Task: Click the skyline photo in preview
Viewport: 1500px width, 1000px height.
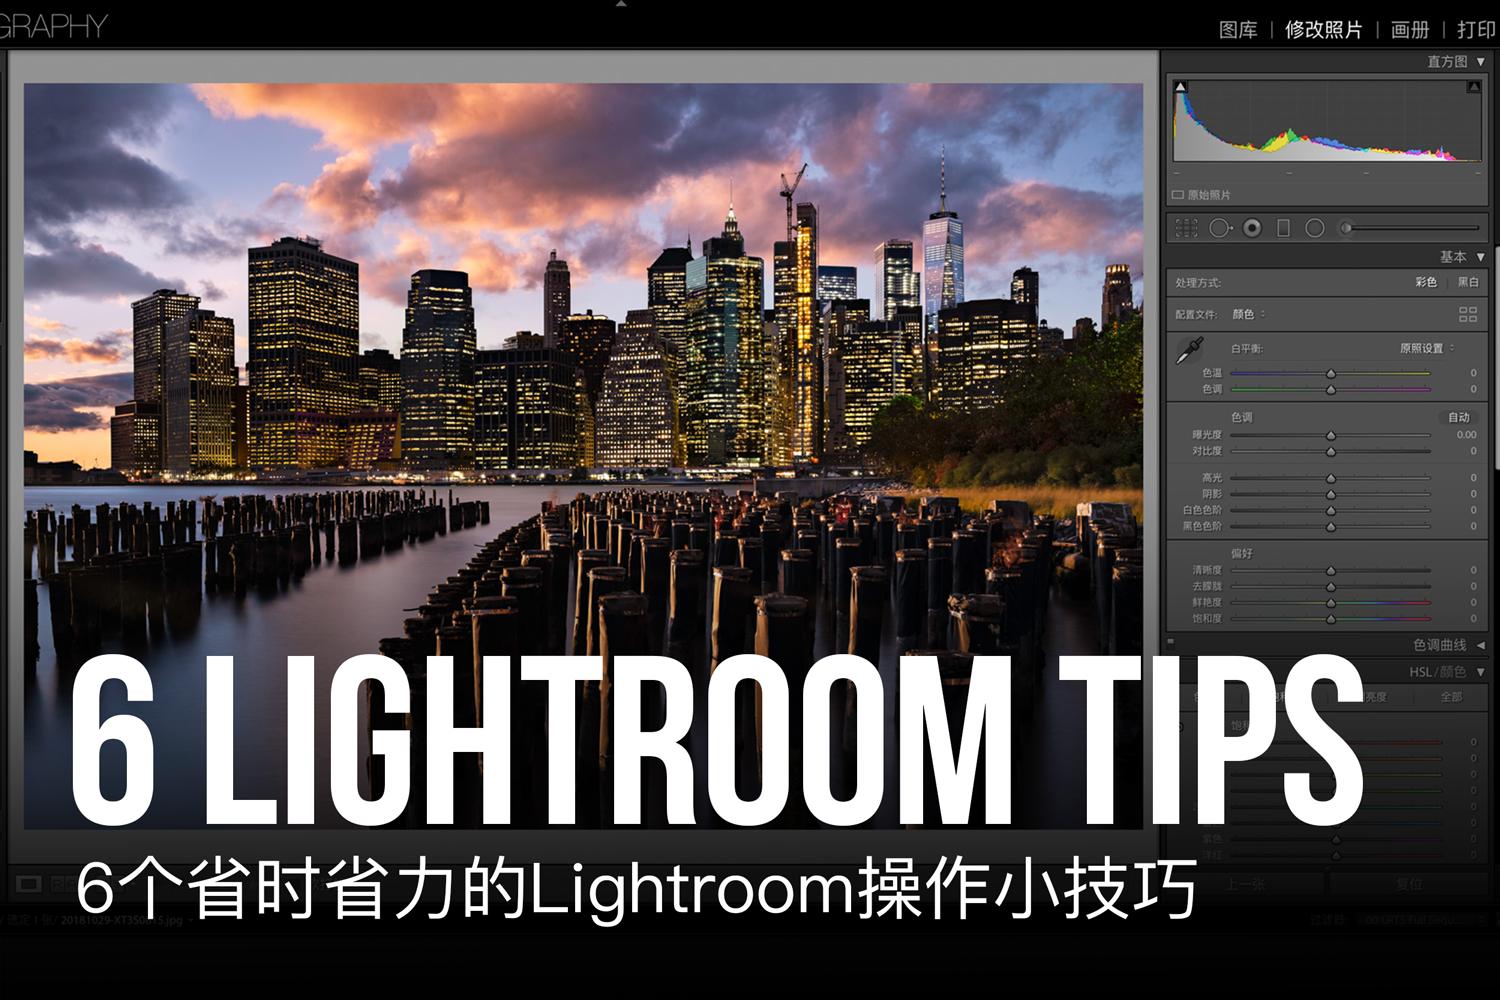Action: [x=583, y=455]
